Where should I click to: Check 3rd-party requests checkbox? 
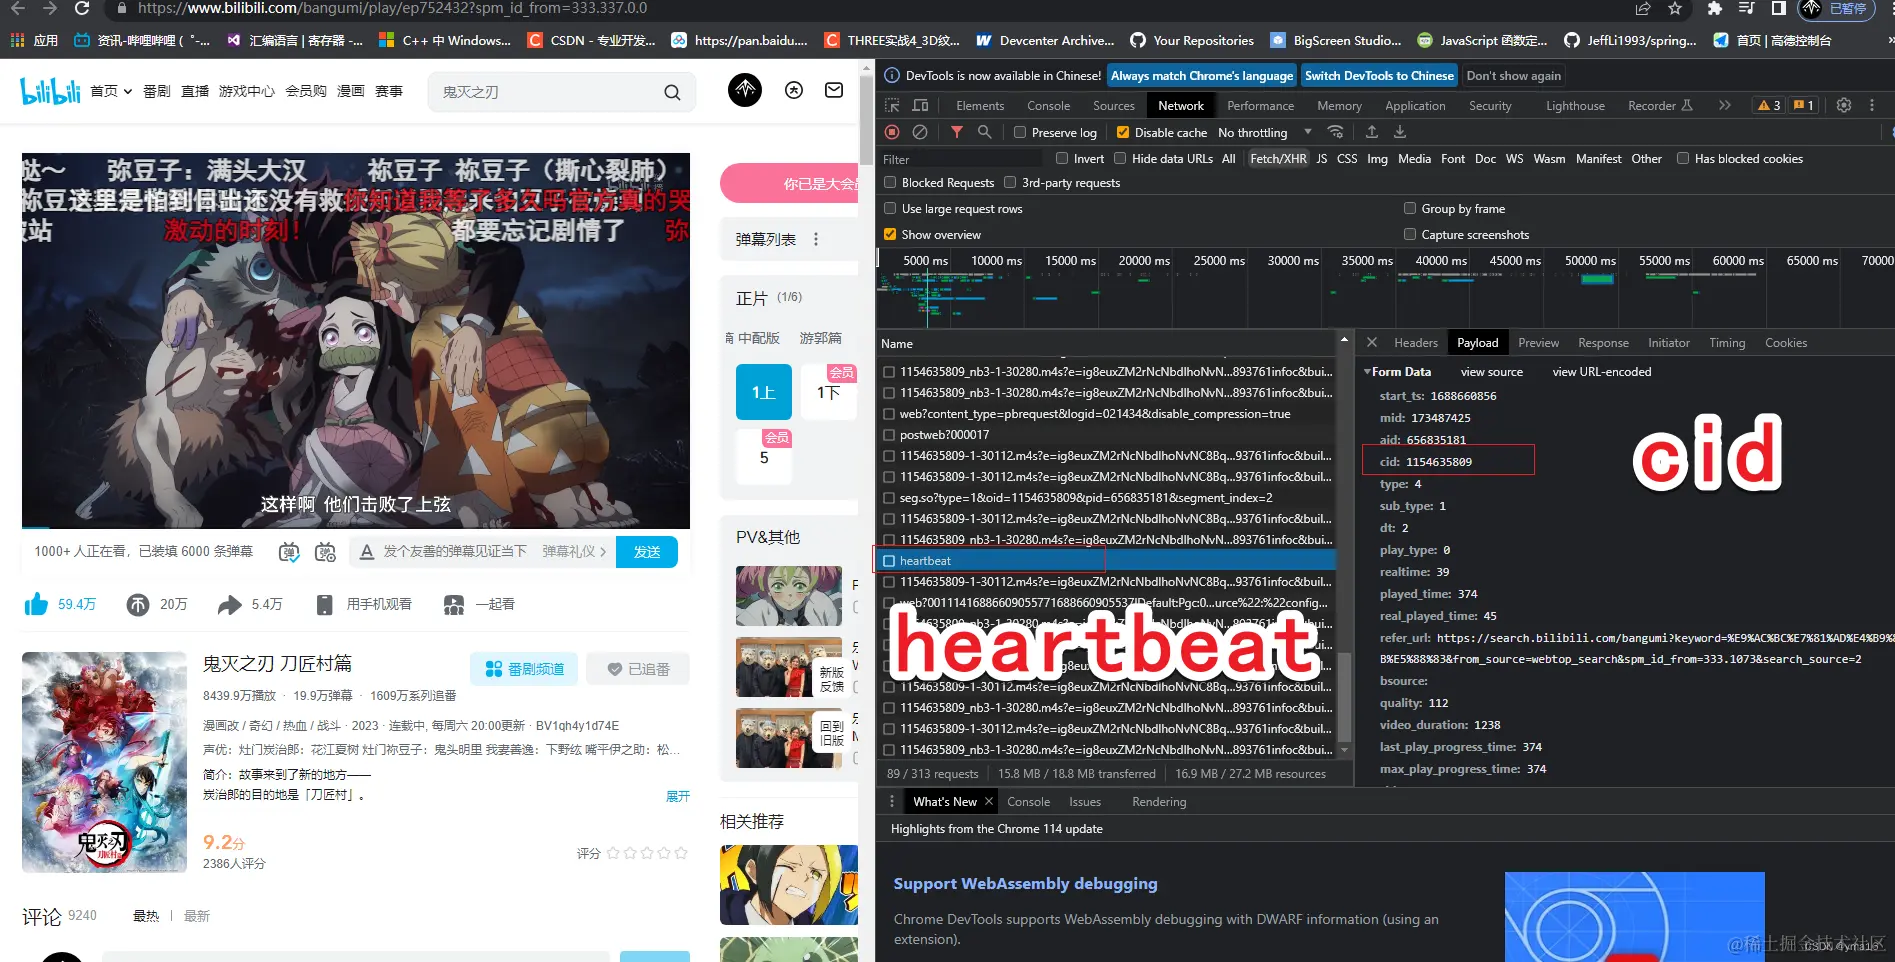tap(1010, 182)
